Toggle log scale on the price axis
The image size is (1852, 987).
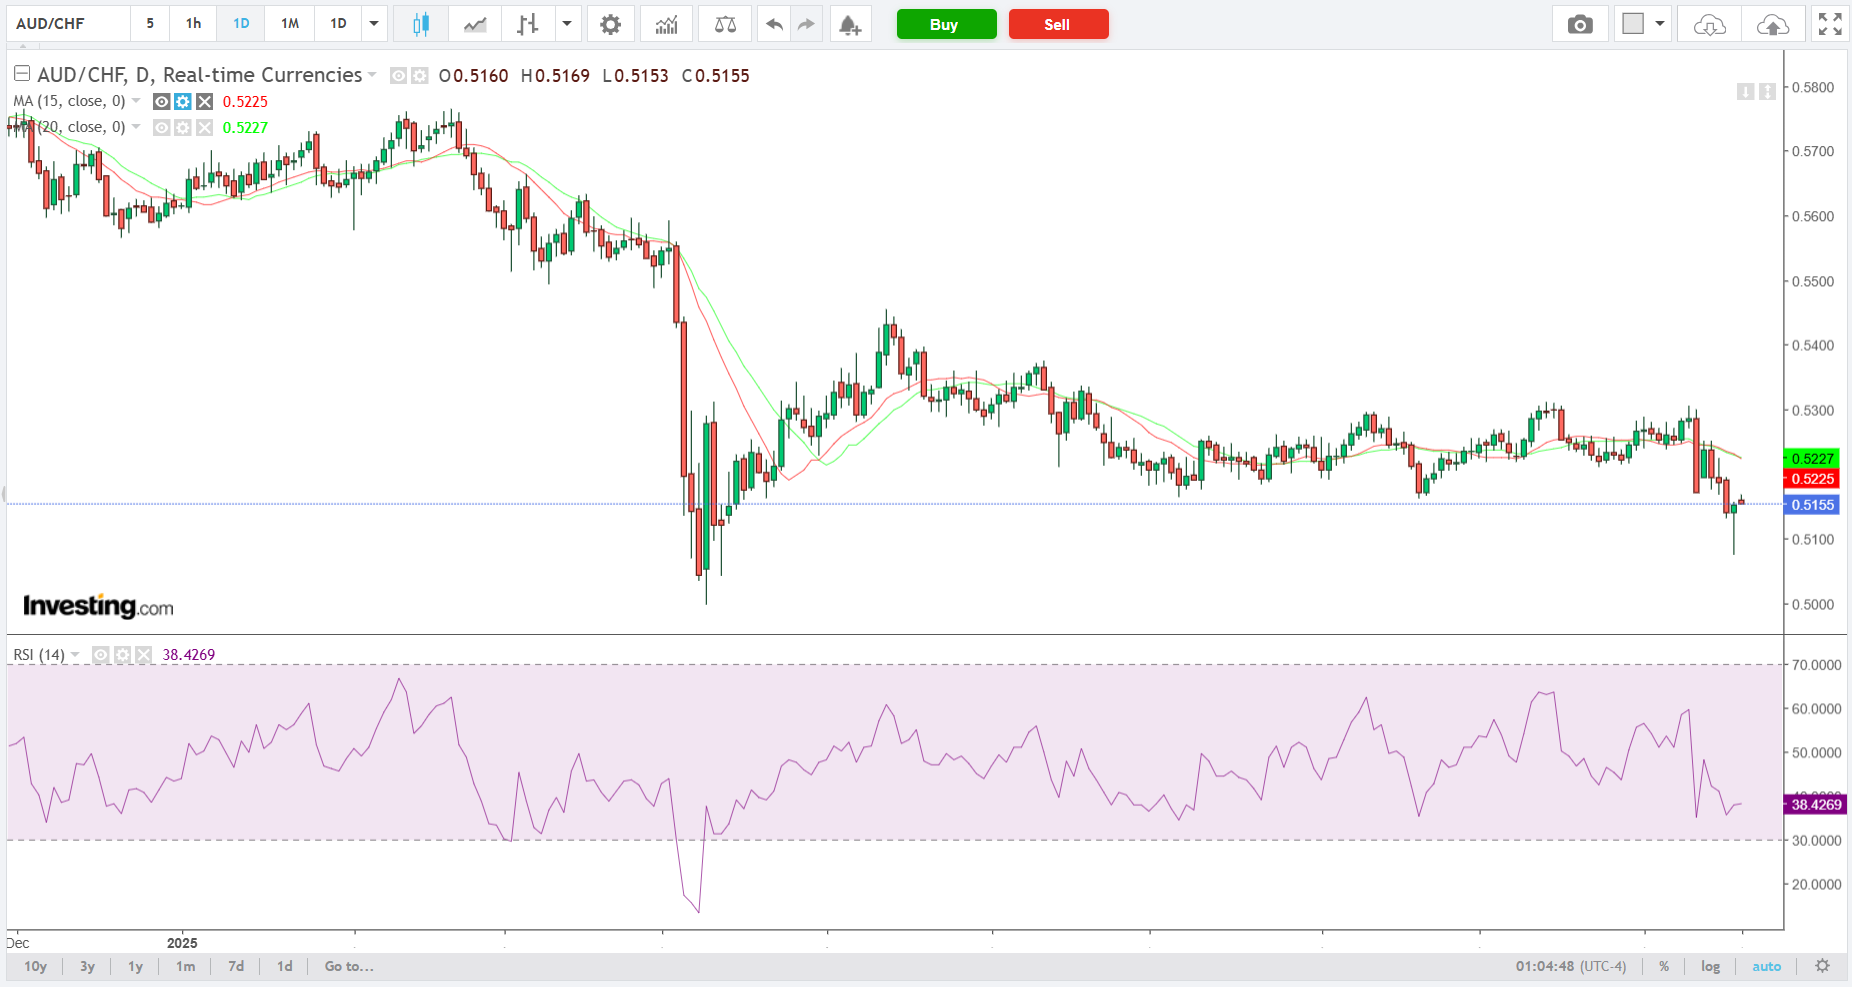tap(1710, 966)
